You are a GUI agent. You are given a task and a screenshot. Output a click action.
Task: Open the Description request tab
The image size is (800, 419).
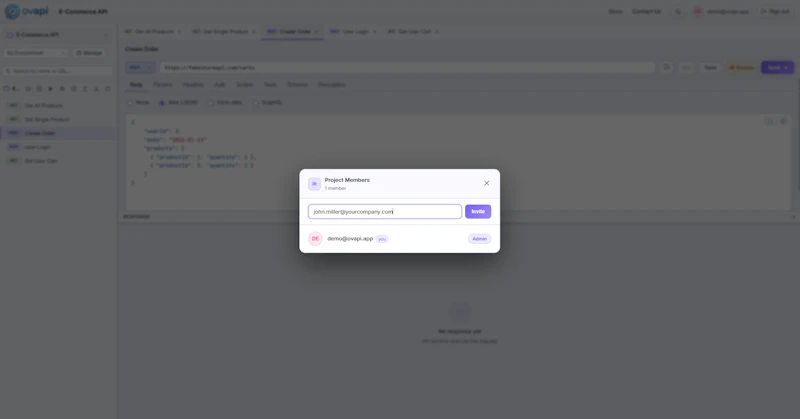pyautogui.click(x=332, y=85)
